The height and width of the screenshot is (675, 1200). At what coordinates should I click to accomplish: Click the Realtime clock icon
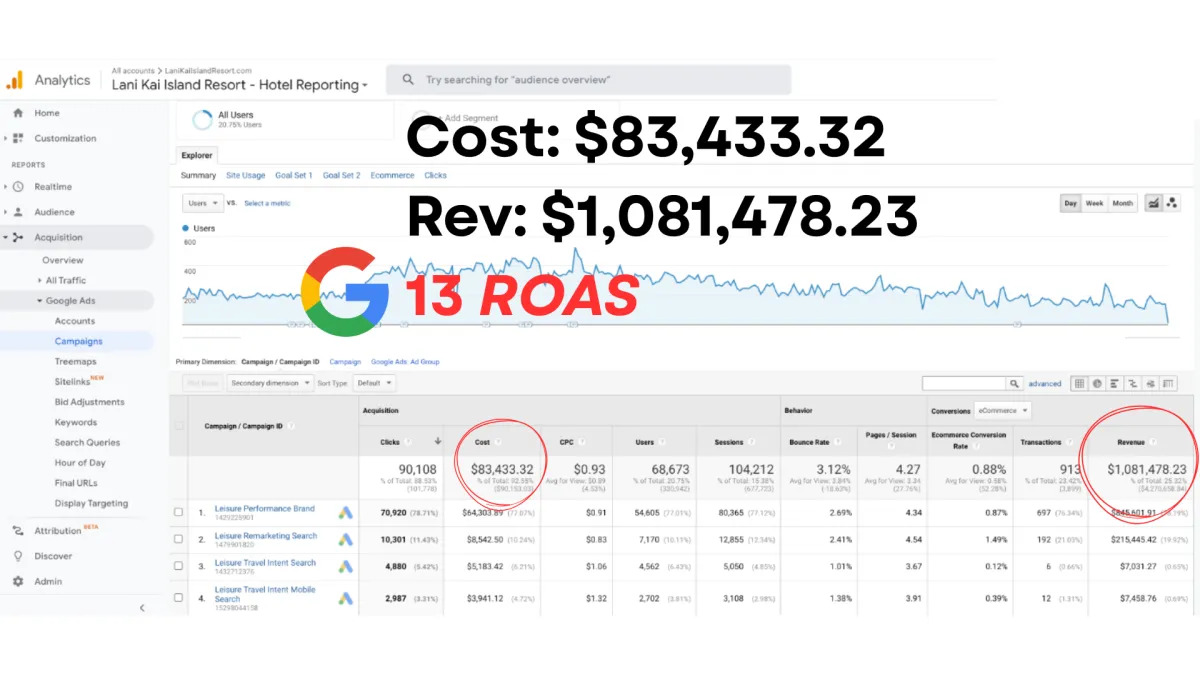click(x=18, y=187)
